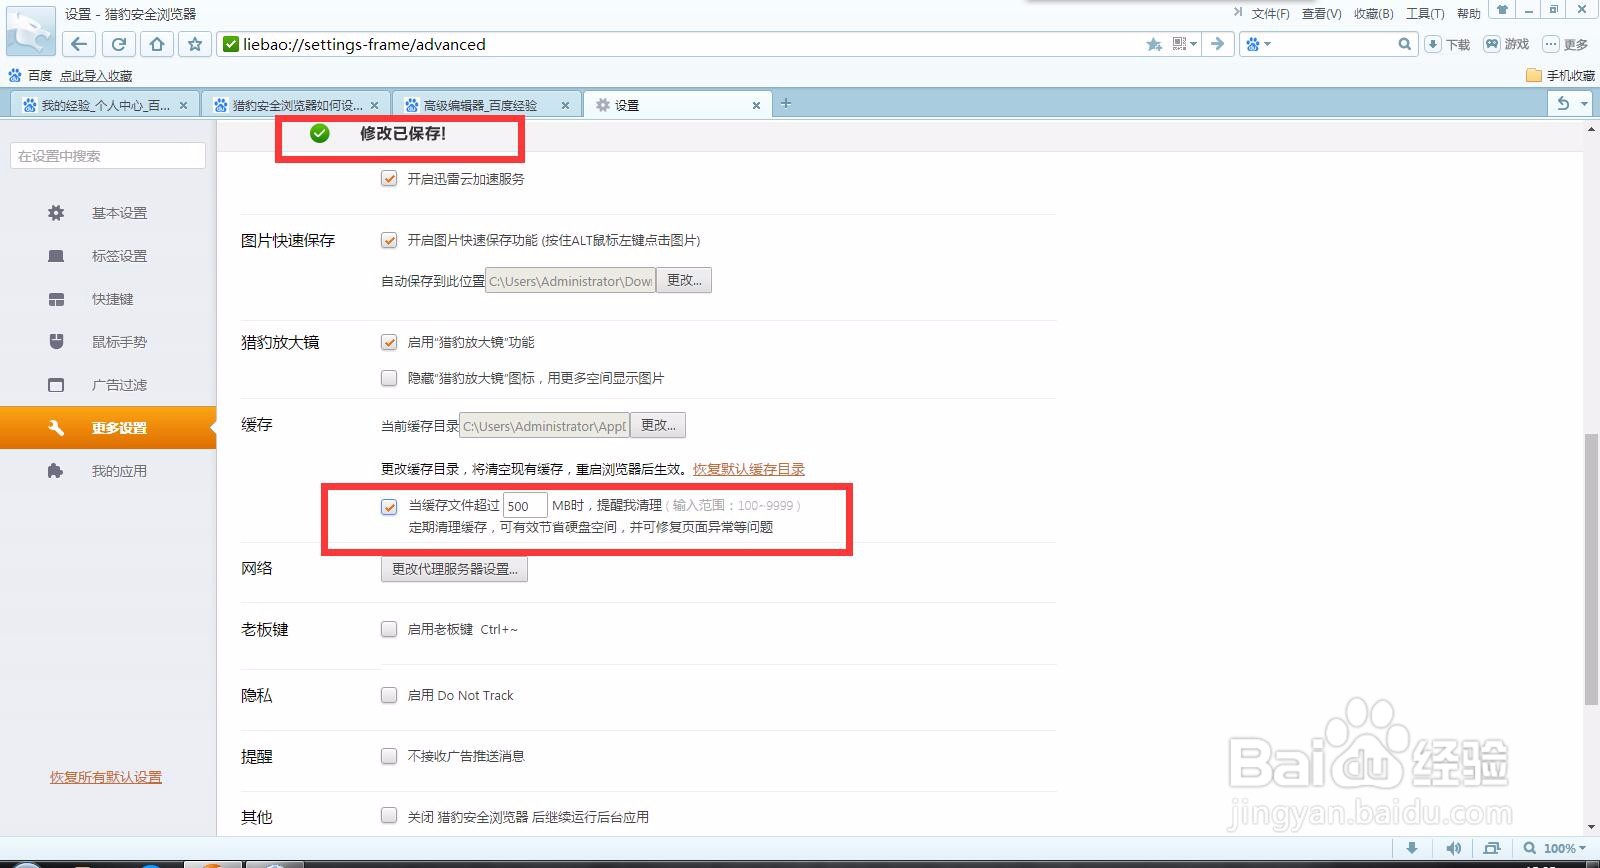The image size is (1600, 868).
Task: Close the 高级编辑器_百度经验 tab
Action: point(565,105)
